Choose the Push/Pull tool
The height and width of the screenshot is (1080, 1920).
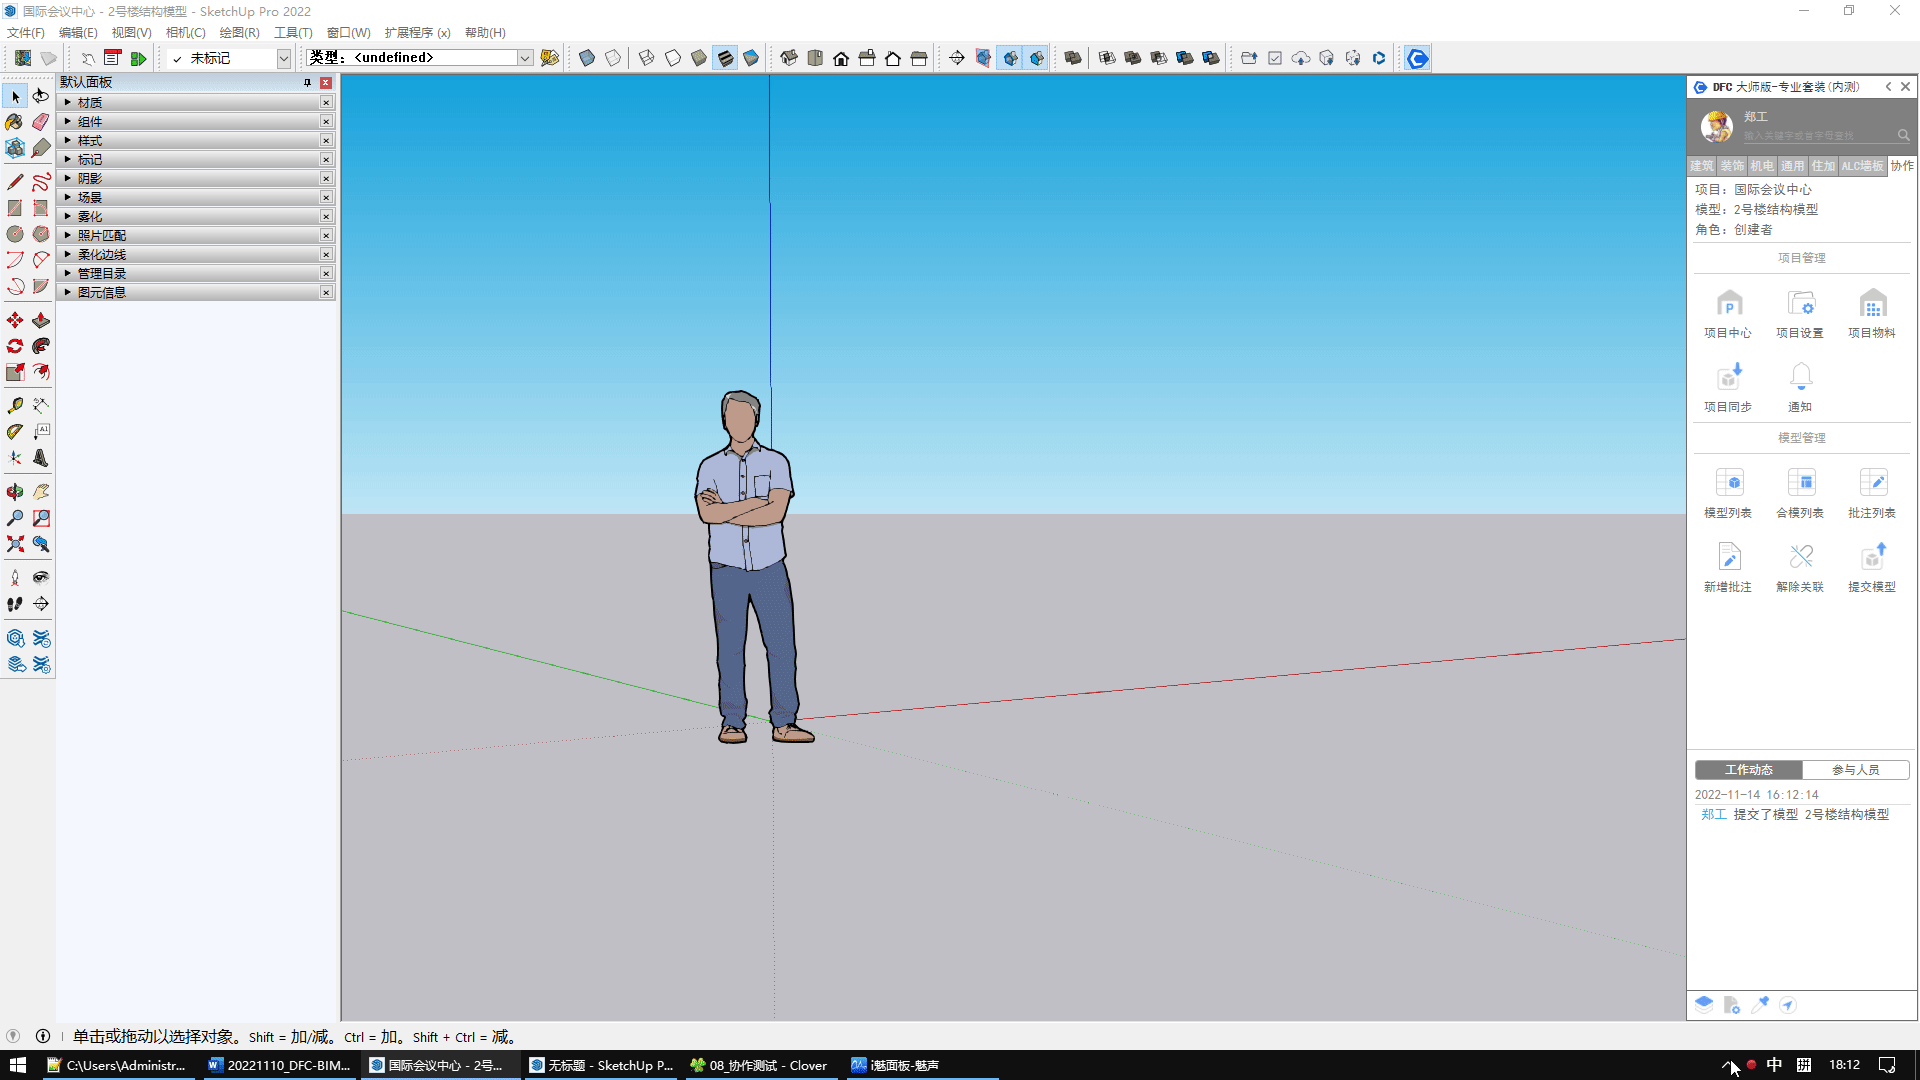click(x=41, y=320)
